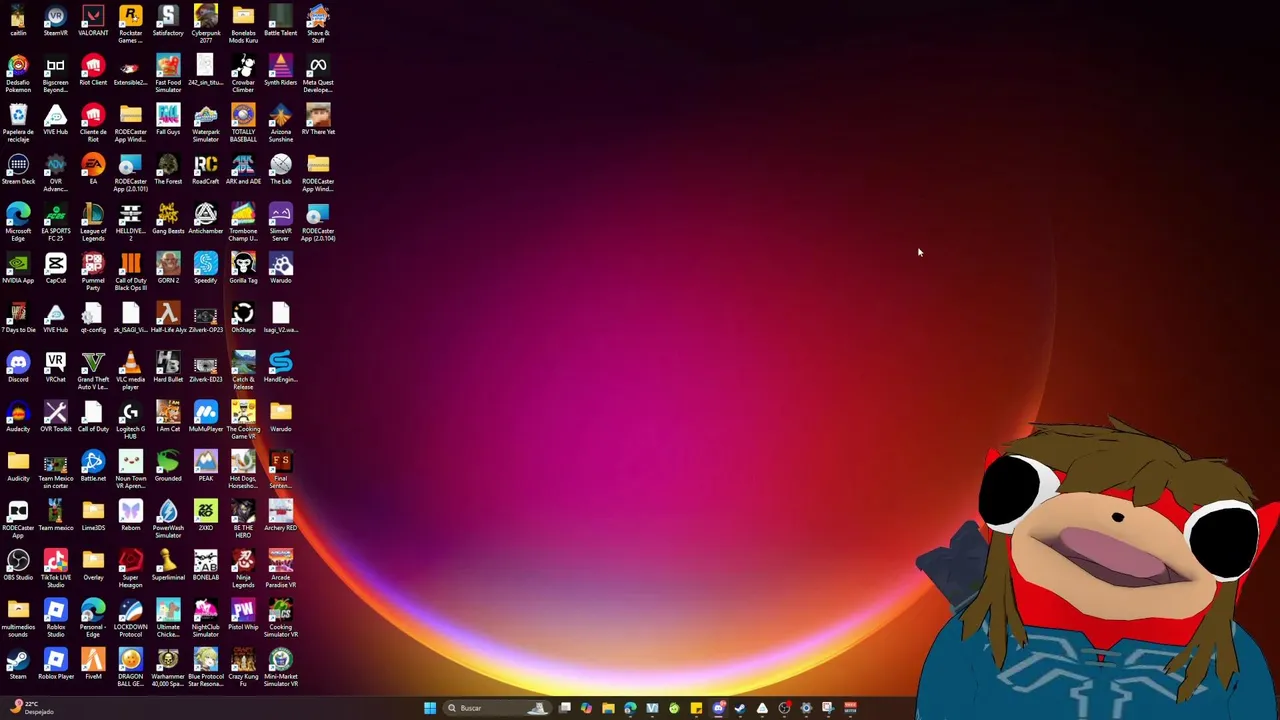Open the RoadCraft shortcut
Viewport: 1280px width, 720px height.
pos(205,170)
